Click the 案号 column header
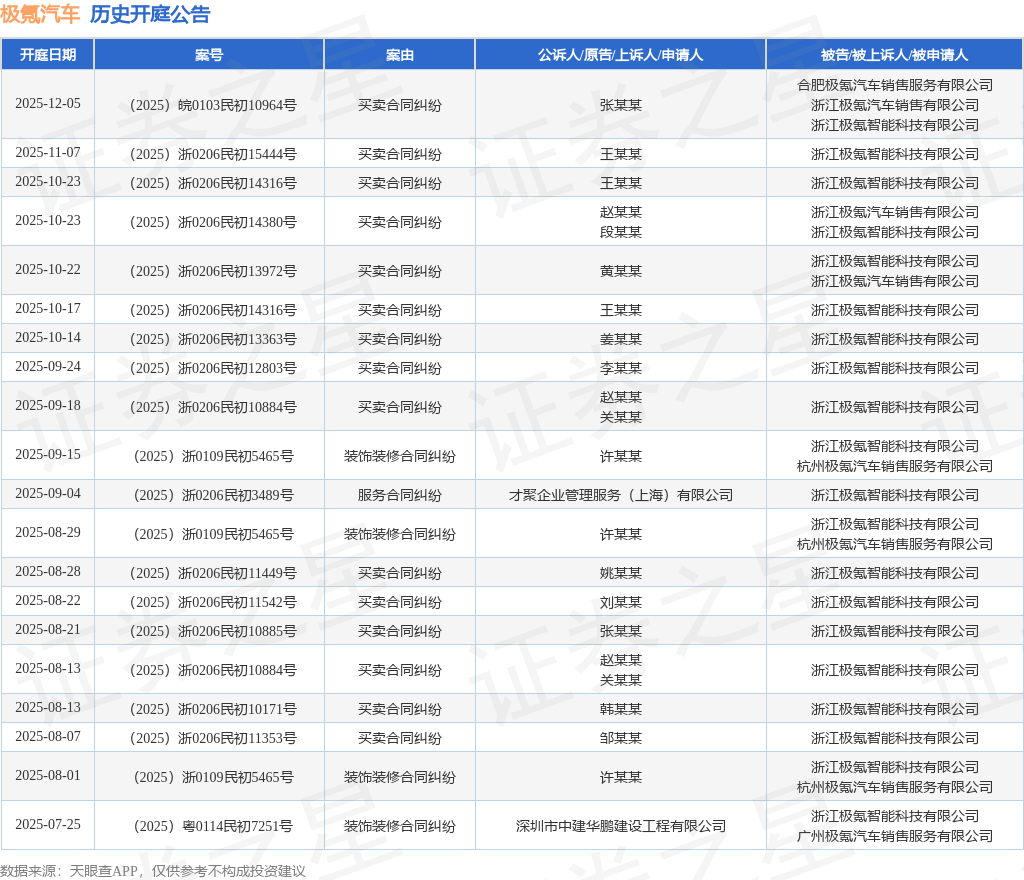The image size is (1024, 880). tap(209, 55)
